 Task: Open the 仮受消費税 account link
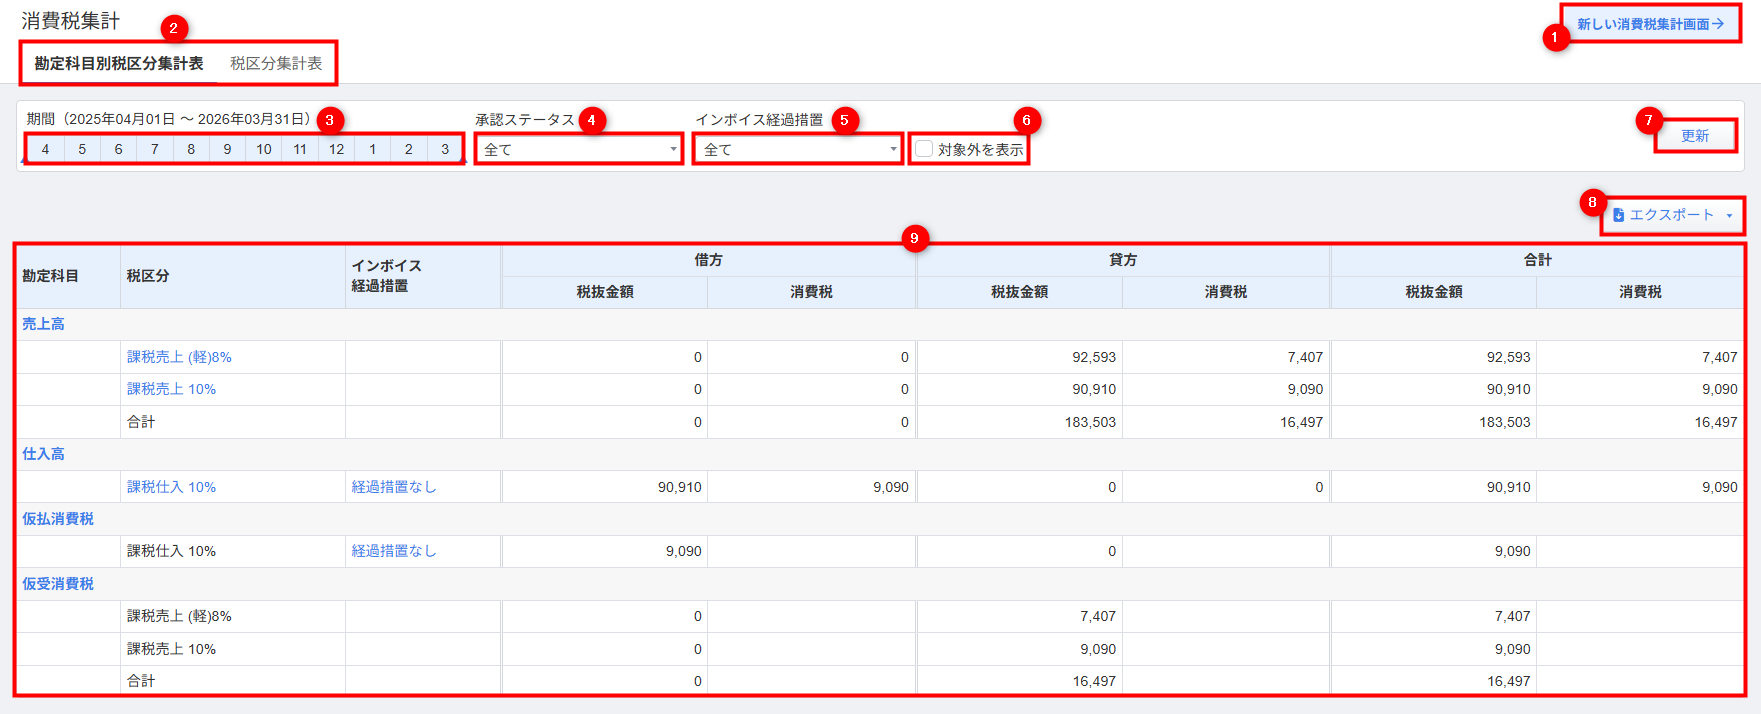point(58,584)
